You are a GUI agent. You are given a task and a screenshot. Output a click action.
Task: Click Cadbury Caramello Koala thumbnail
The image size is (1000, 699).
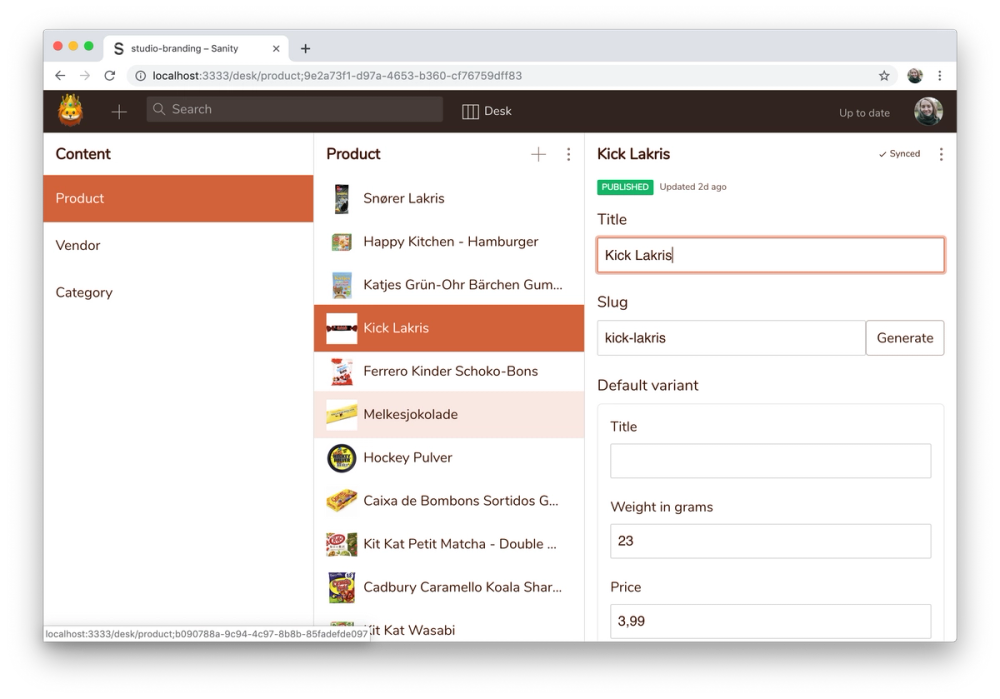click(x=342, y=587)
